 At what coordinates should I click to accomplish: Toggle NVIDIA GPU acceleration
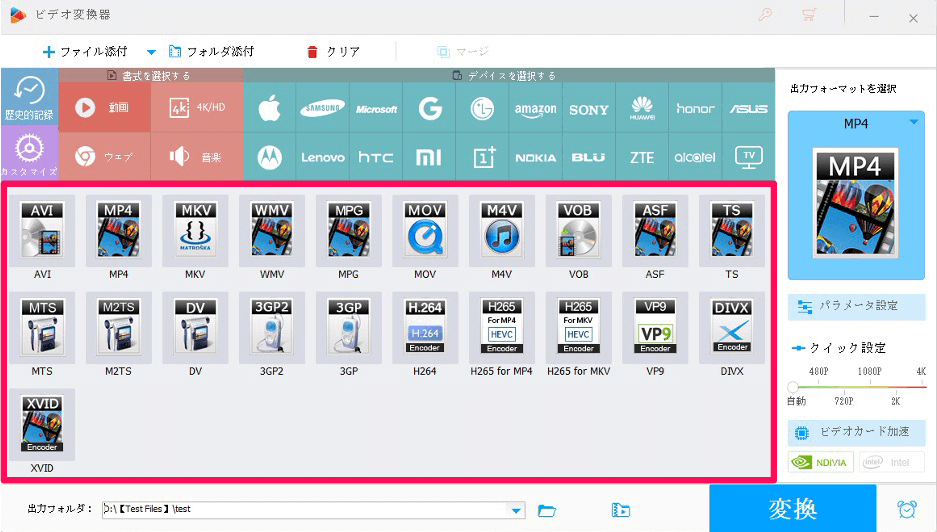pyautogui.click(x=820, y=462)
